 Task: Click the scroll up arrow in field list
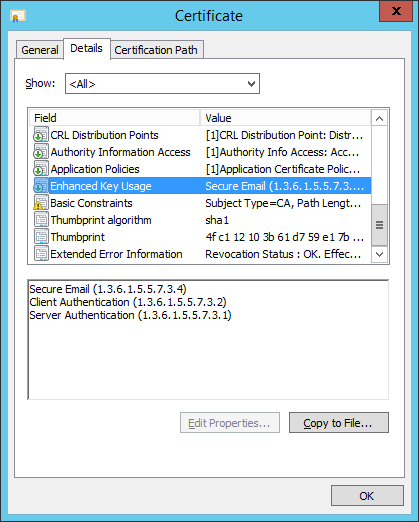pos(379,118)
